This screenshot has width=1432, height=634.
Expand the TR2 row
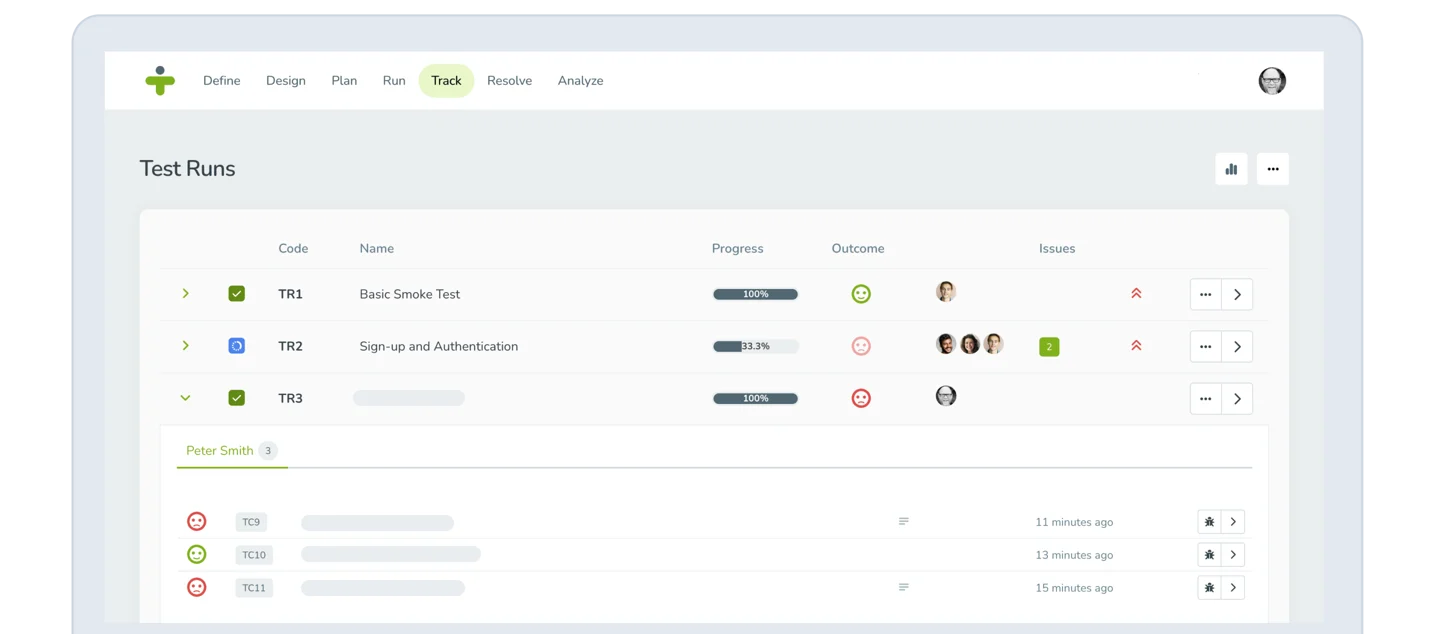pos(186,346)
